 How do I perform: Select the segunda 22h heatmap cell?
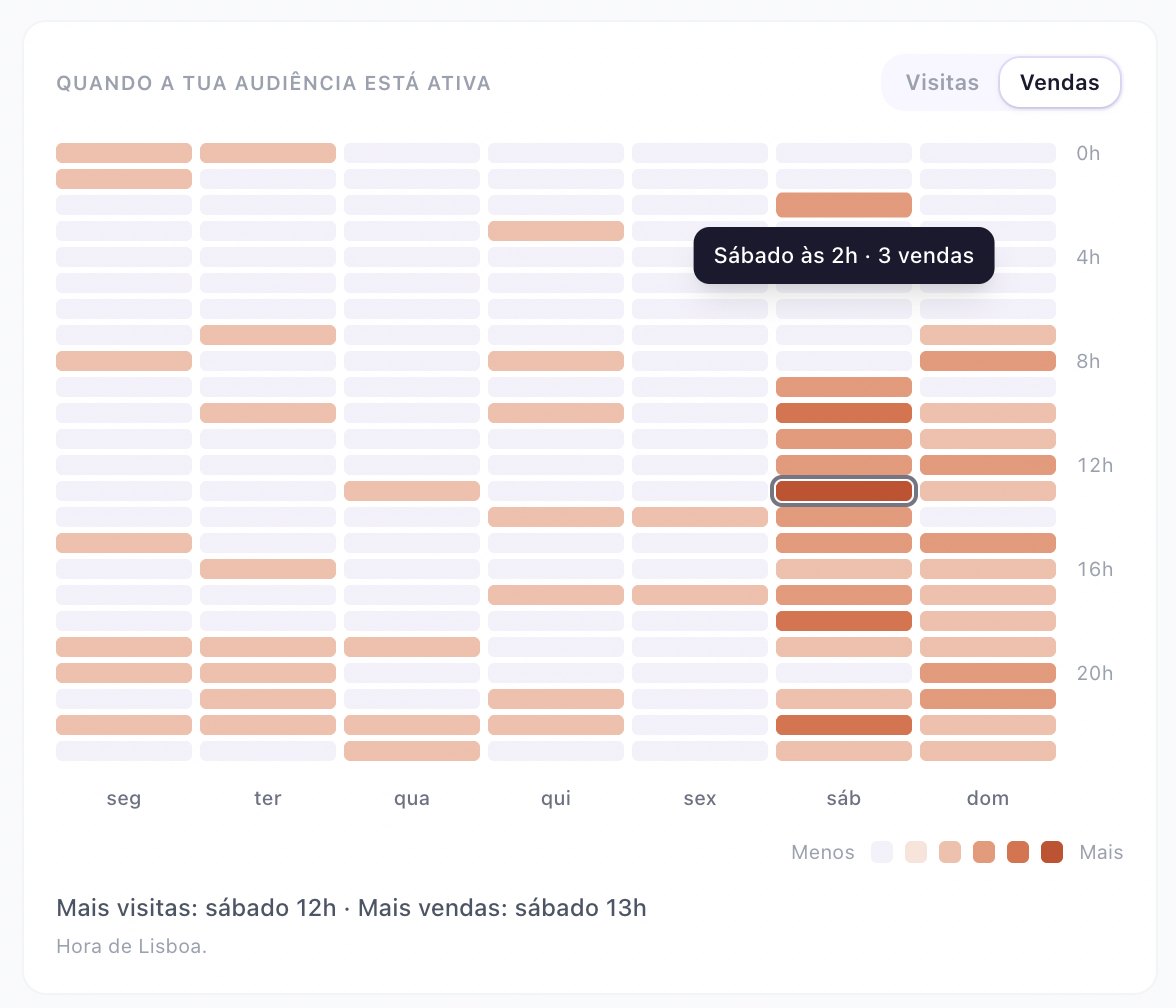[x=124, y=725]
